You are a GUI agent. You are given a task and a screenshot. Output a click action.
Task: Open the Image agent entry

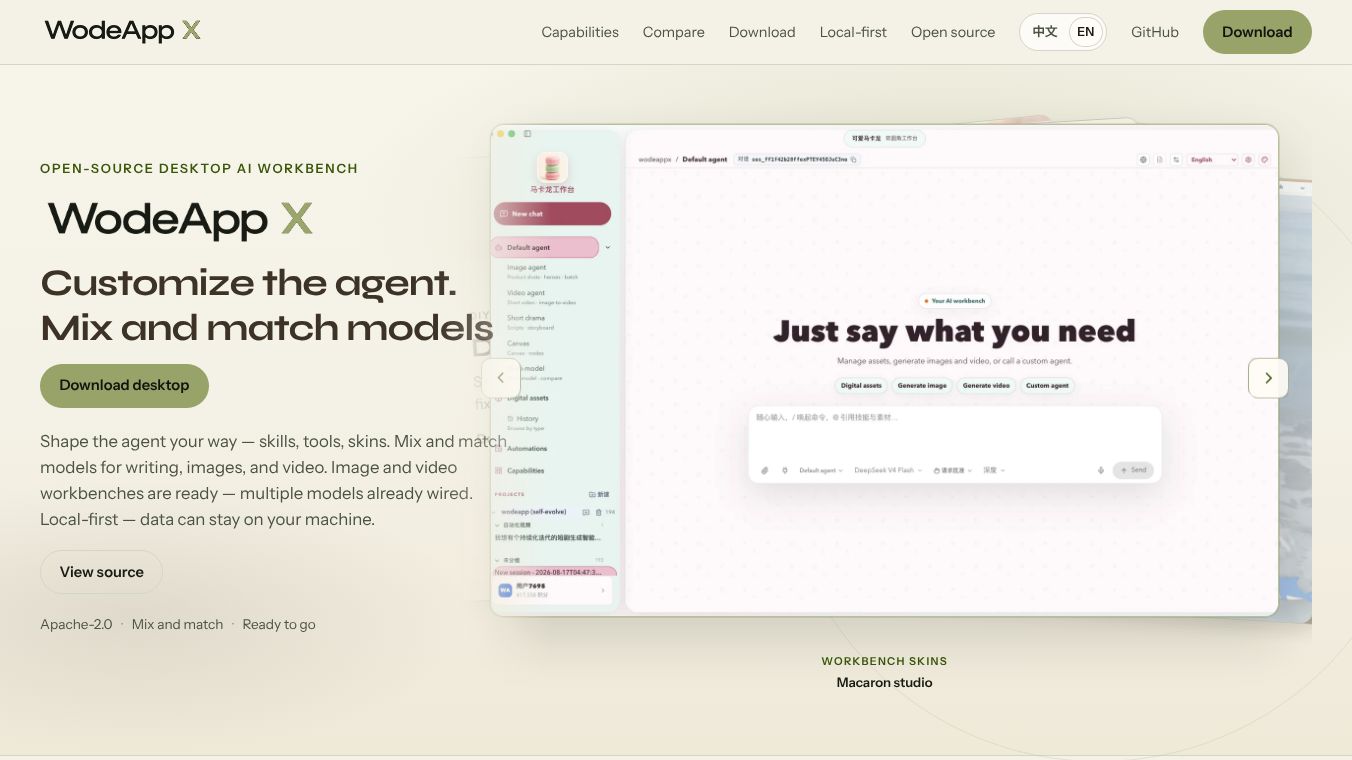(543, 272)
